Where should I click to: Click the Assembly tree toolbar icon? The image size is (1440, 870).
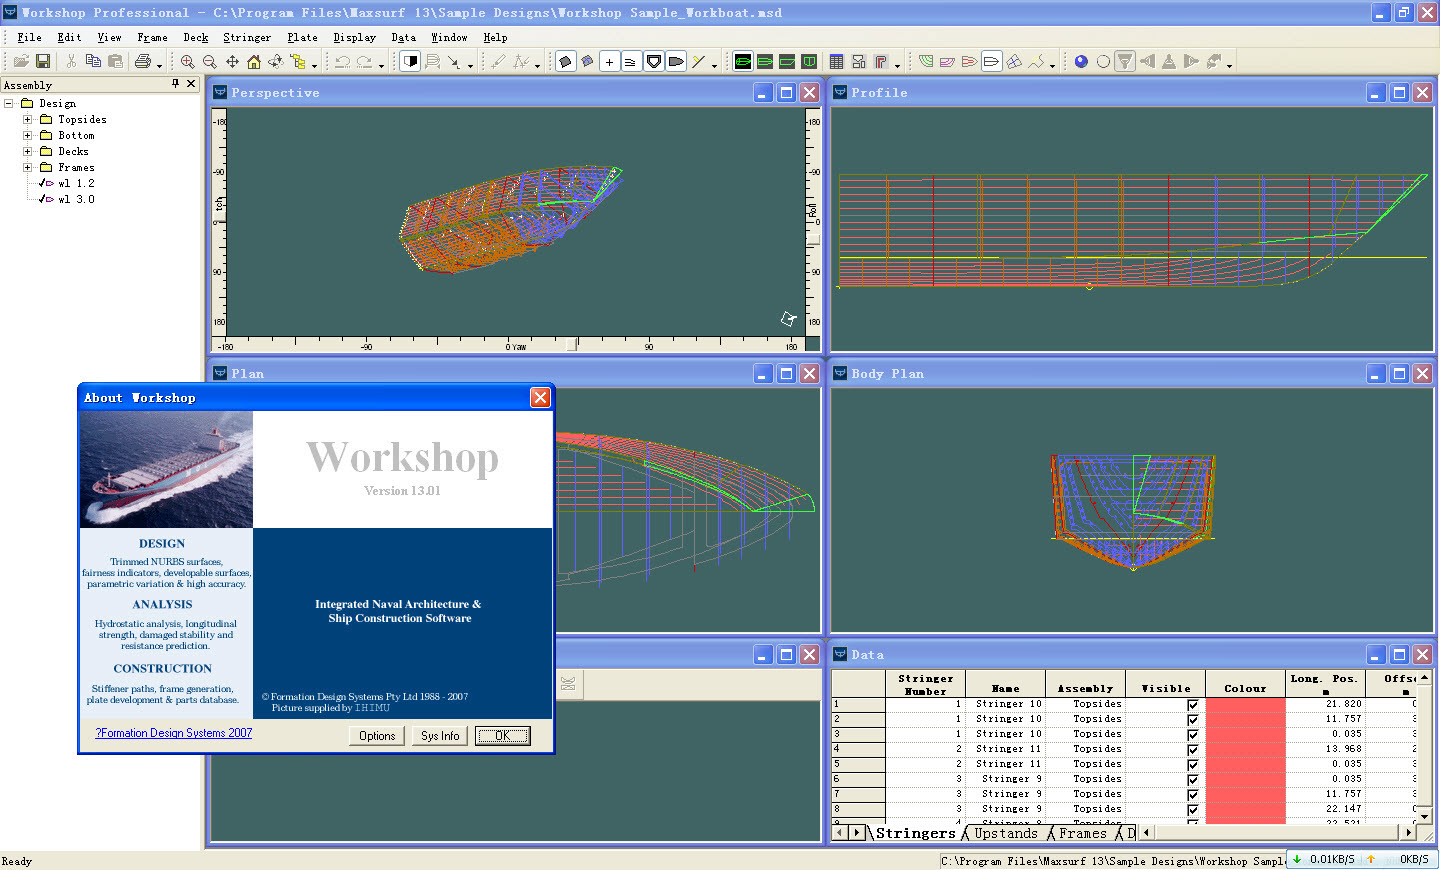(x=298, y=62)
